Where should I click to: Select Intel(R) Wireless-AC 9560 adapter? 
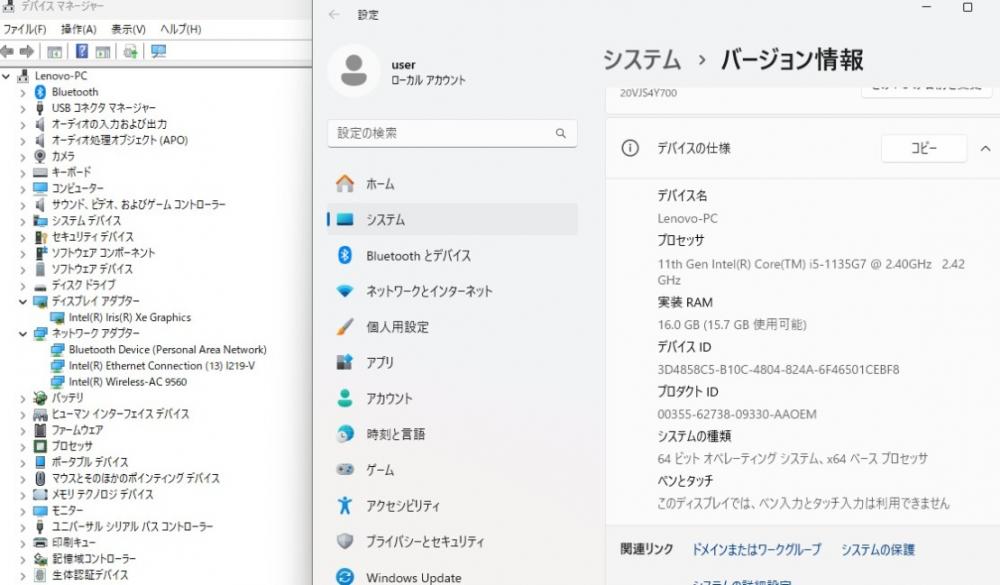point(128,382)
